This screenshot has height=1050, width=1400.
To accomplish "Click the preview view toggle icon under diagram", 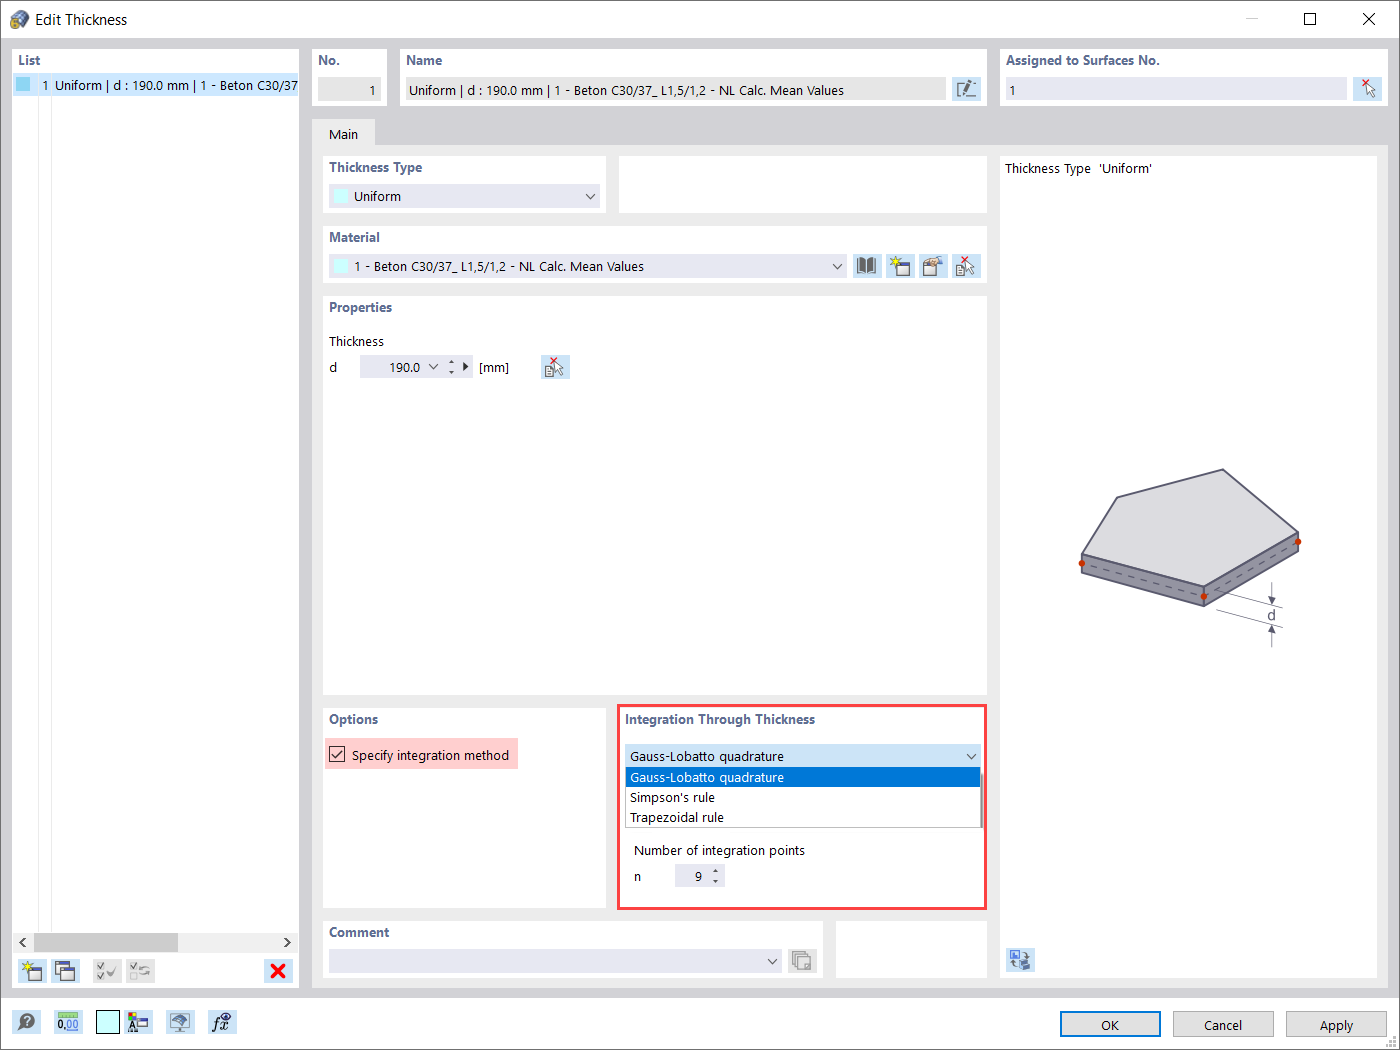I will pyautogui.click(x=1020, y=960).
